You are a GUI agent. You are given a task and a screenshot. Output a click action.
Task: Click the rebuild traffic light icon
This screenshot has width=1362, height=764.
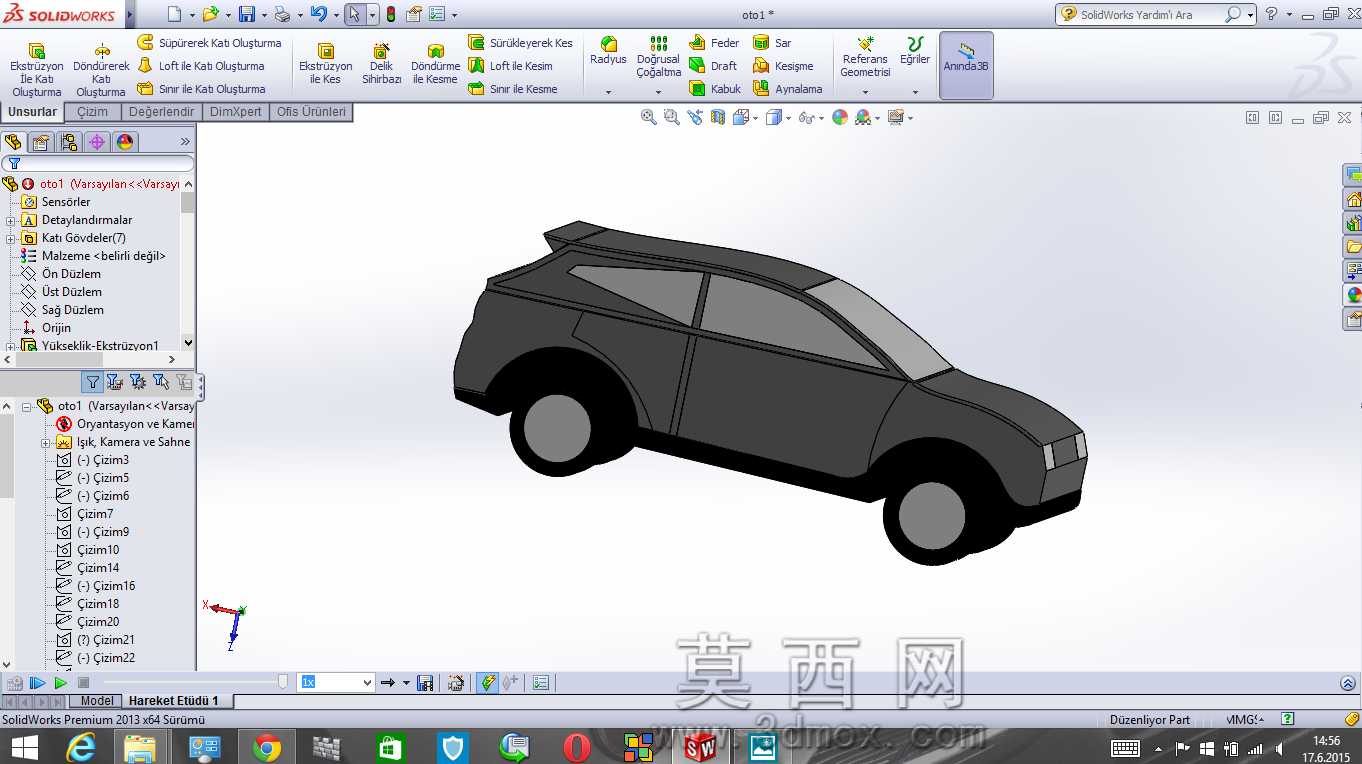tap(390, 14)
